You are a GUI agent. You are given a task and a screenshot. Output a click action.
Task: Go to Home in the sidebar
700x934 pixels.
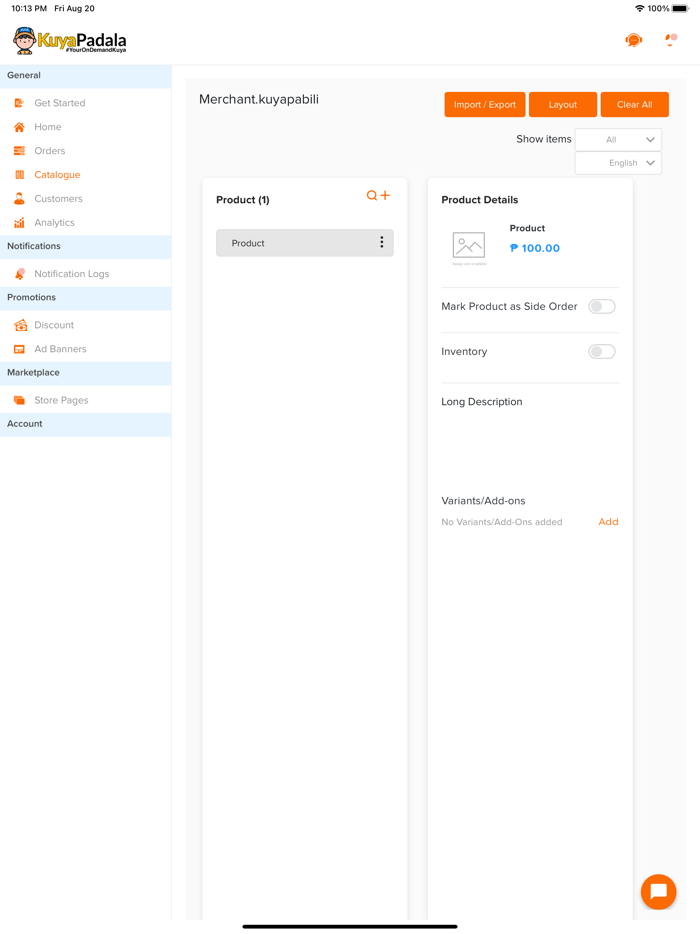pyautogui.click(x=48, y=127)
